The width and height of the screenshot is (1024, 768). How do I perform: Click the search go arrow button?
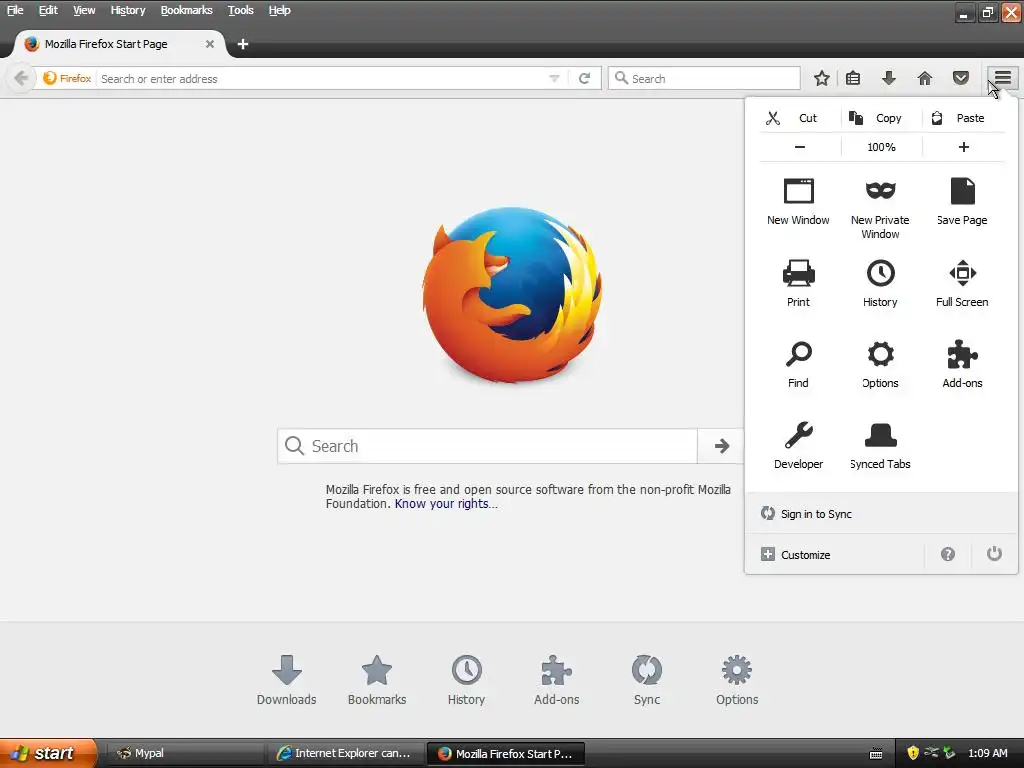click(x=721, y=446)
